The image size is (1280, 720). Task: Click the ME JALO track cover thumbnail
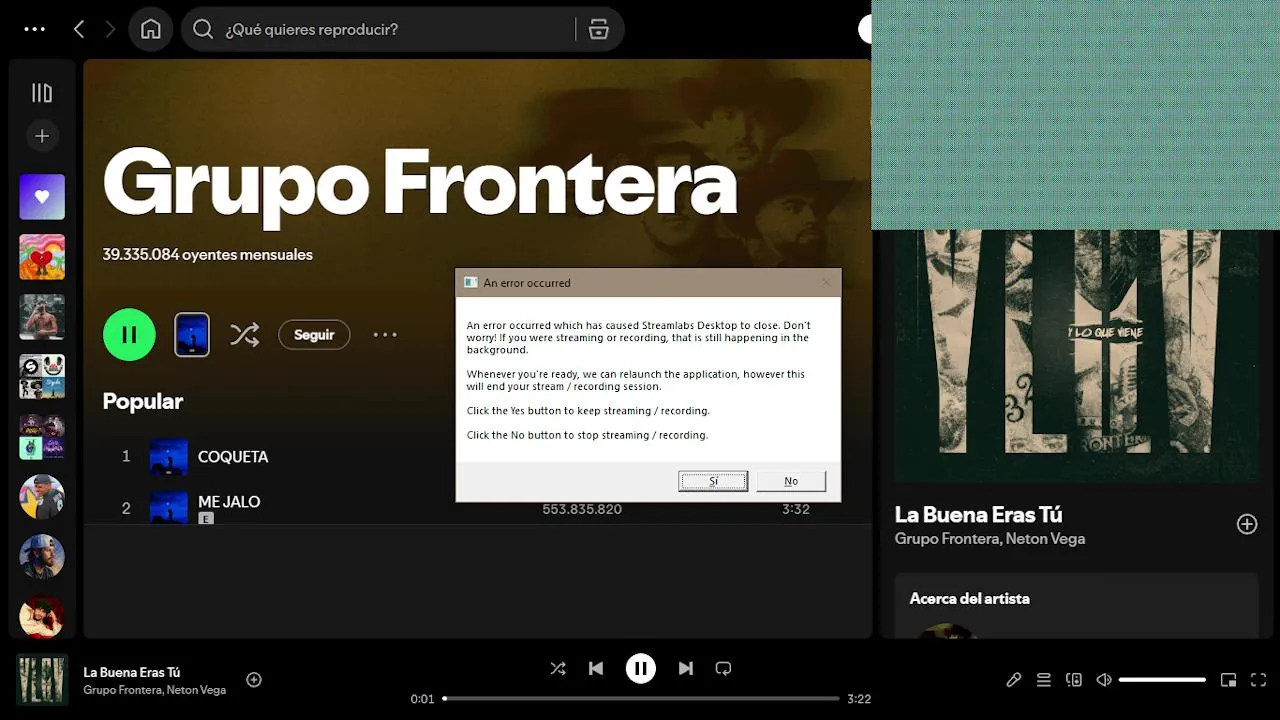tap(169, 508)
